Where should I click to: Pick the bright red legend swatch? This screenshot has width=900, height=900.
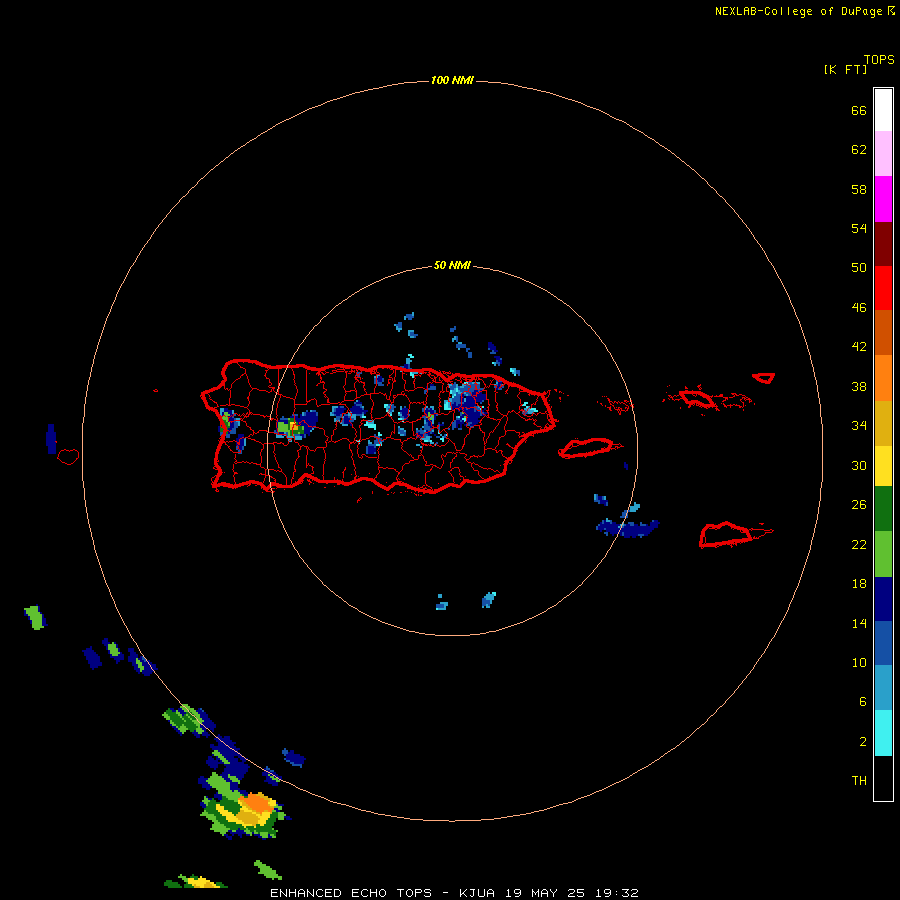point(883,288)
